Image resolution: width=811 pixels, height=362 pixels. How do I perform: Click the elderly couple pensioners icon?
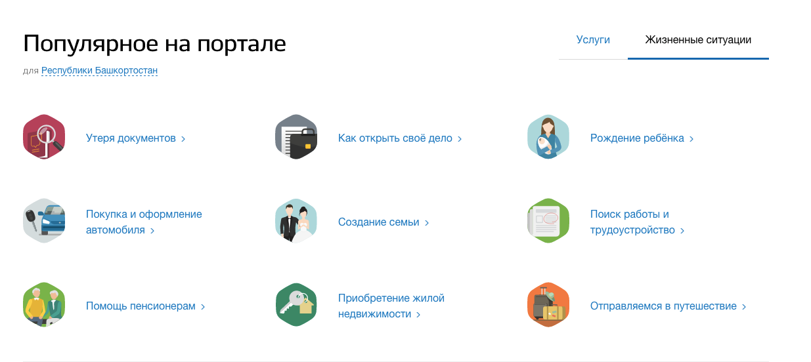point(44,305)
